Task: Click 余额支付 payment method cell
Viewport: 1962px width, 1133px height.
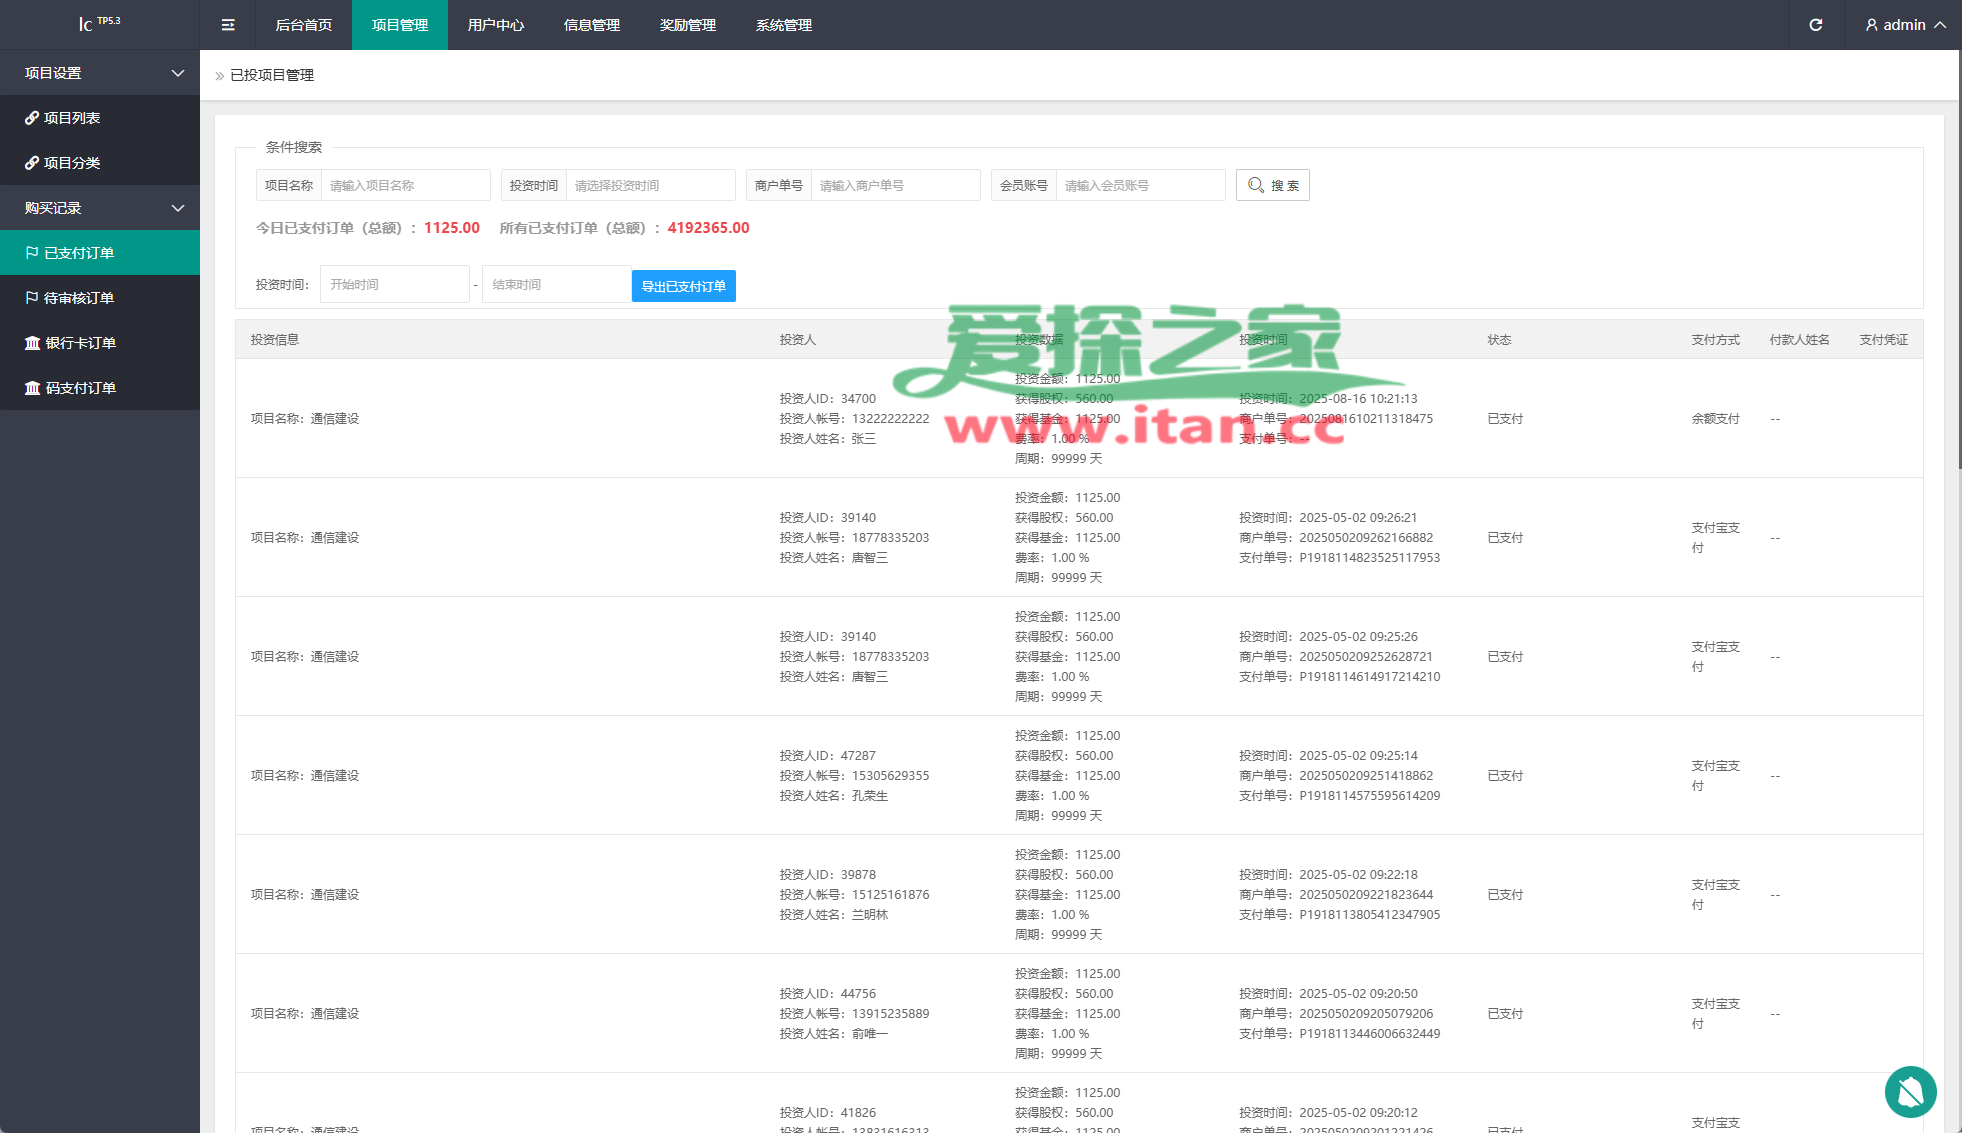Action: coord(1716,419)
